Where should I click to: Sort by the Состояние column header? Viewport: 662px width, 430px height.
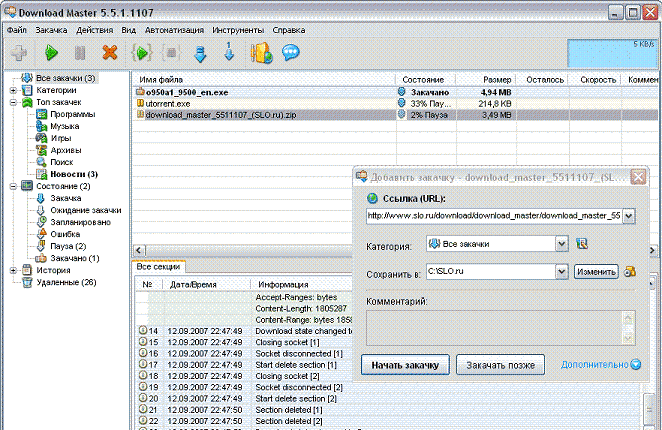(x=426, y=79)
